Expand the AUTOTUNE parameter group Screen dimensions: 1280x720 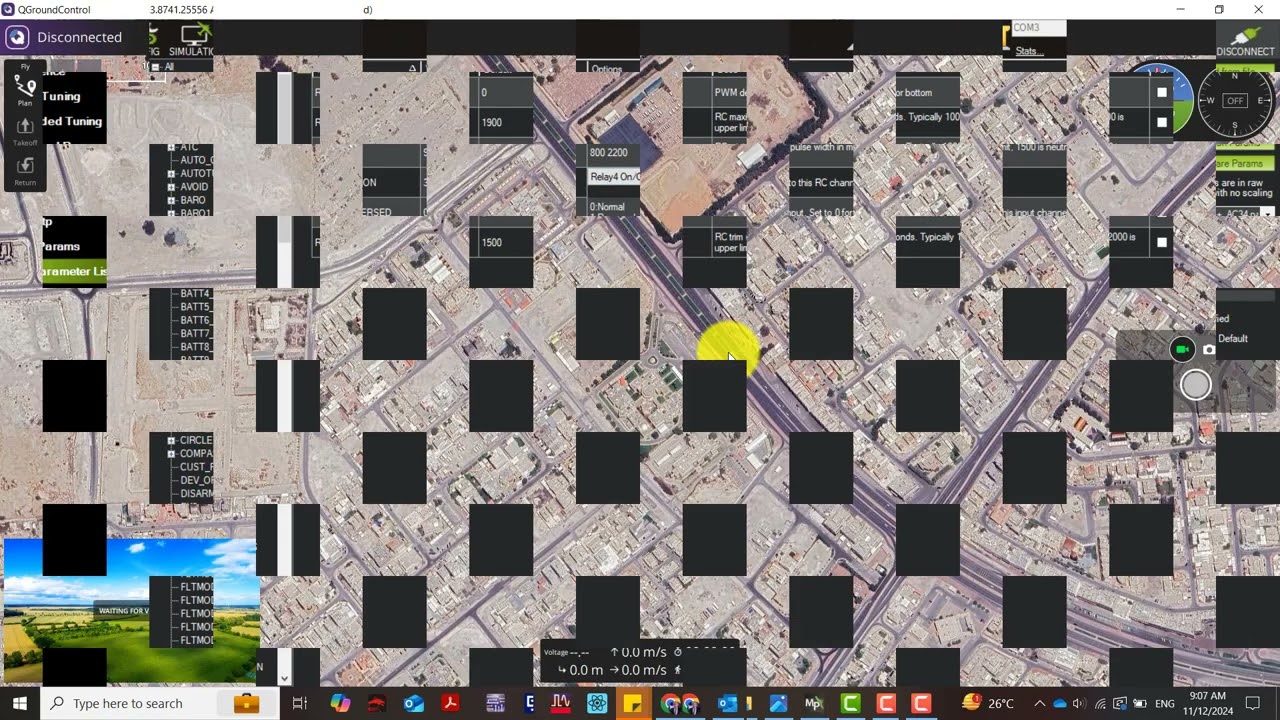pos(172,174)
